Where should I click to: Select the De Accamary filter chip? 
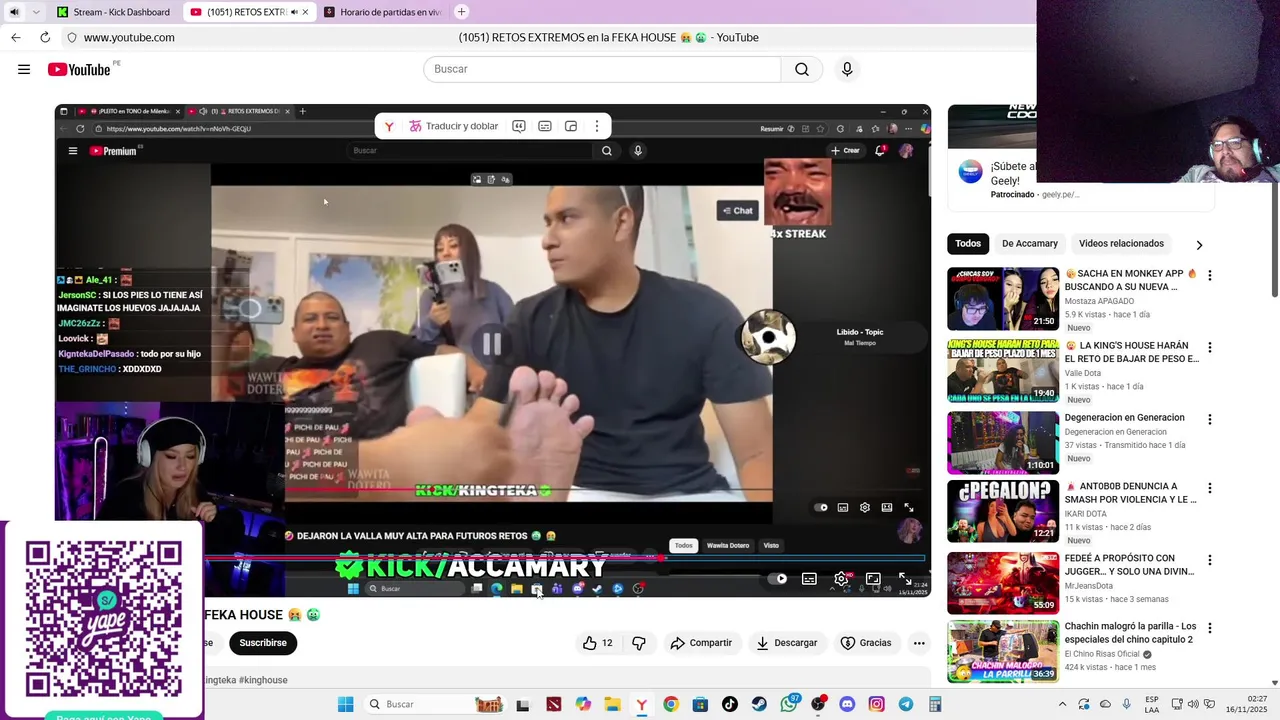click(1030, 243)
